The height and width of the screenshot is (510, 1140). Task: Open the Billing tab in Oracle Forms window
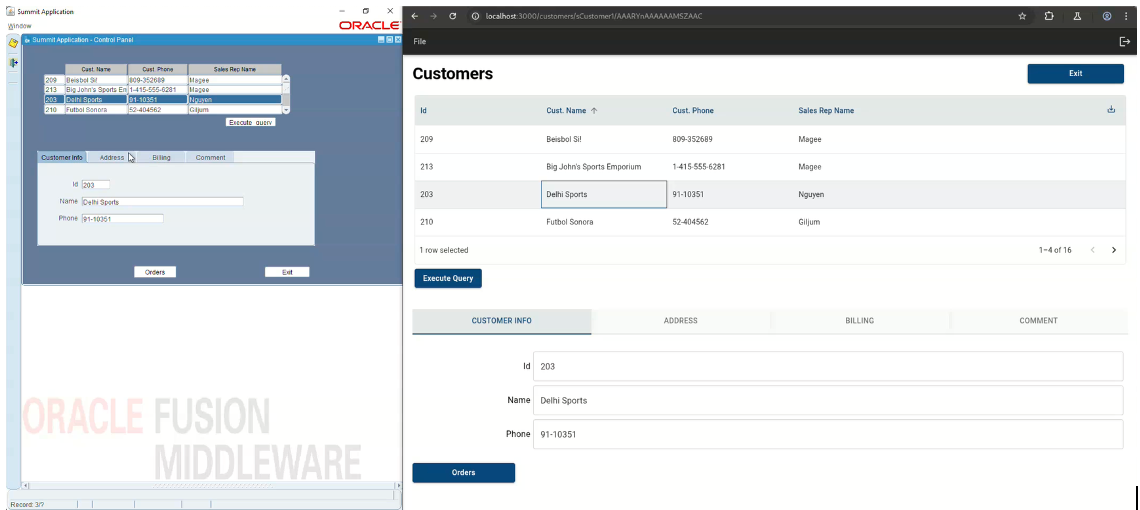(x=161, y=157)
